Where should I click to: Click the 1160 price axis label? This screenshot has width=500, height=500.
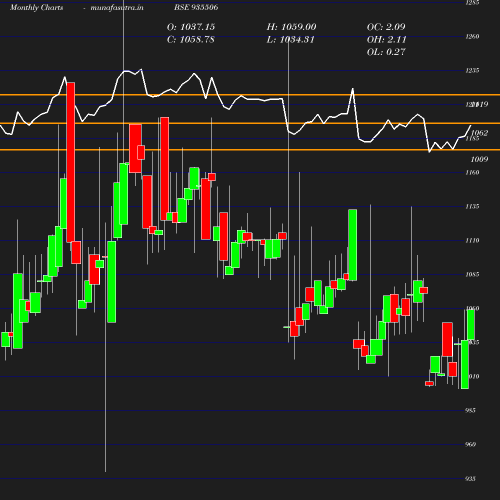coord(472,172)
